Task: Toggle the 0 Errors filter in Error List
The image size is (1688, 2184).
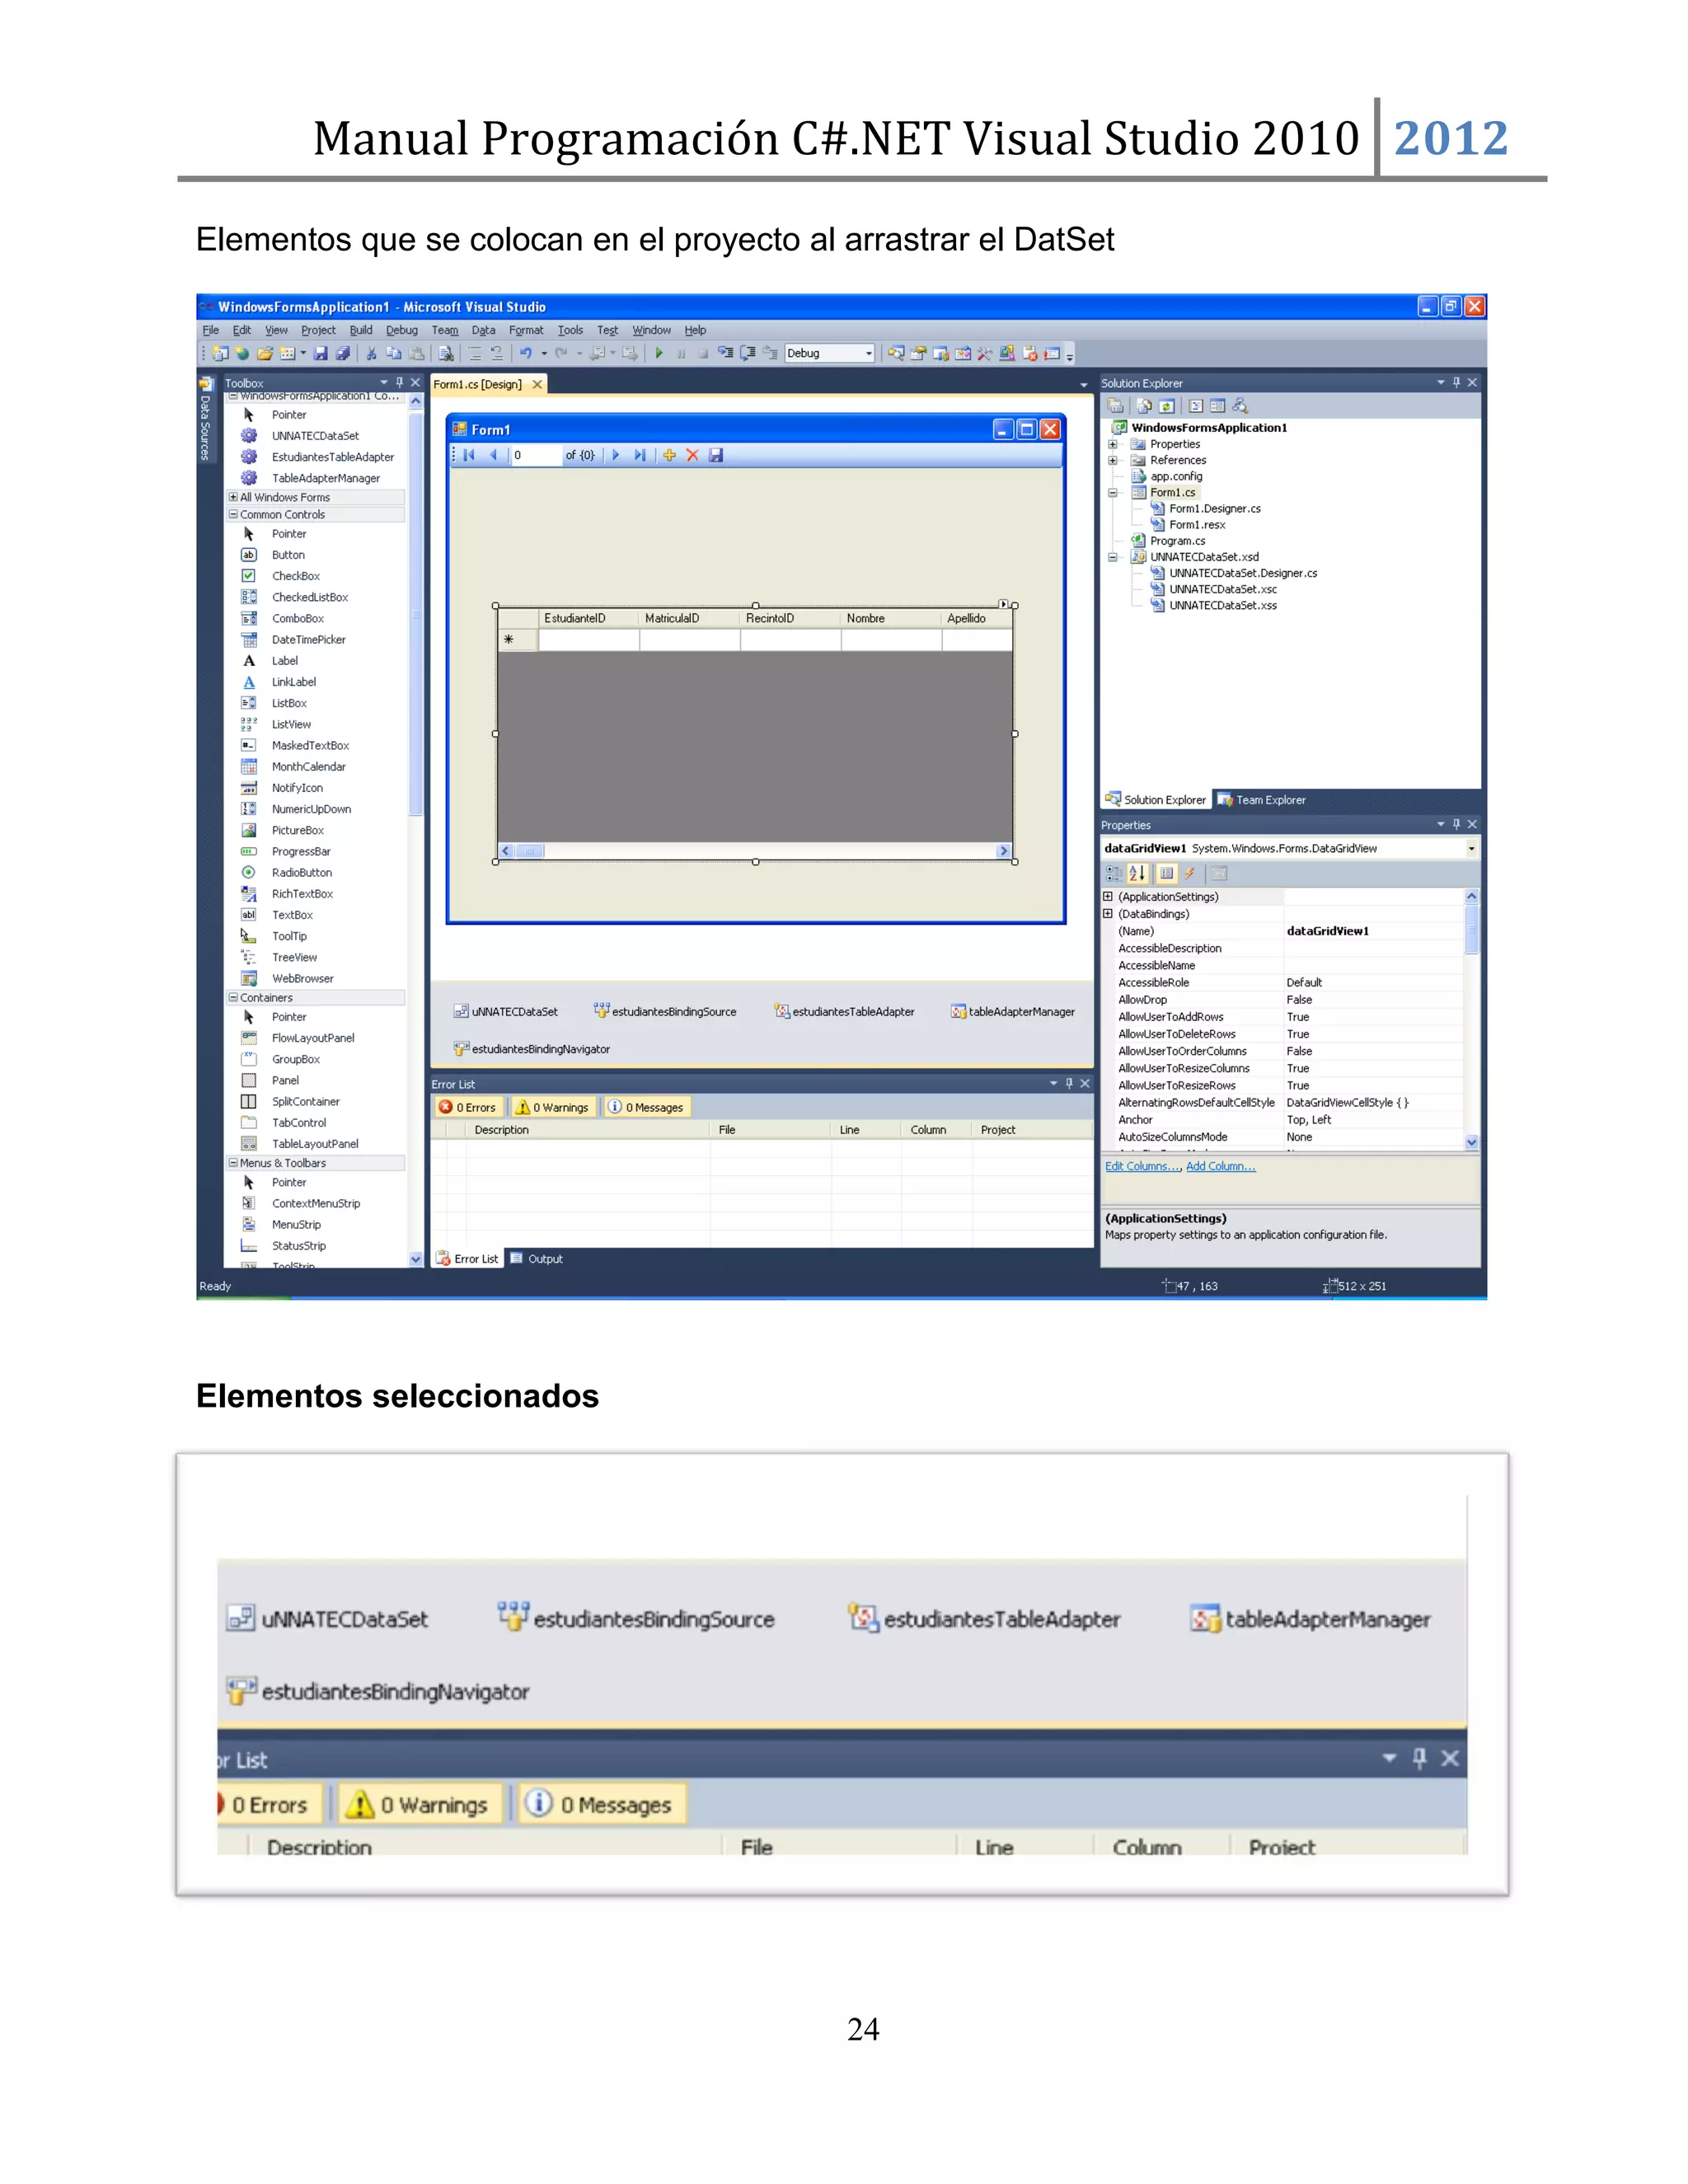Action: pos(467,1107)
